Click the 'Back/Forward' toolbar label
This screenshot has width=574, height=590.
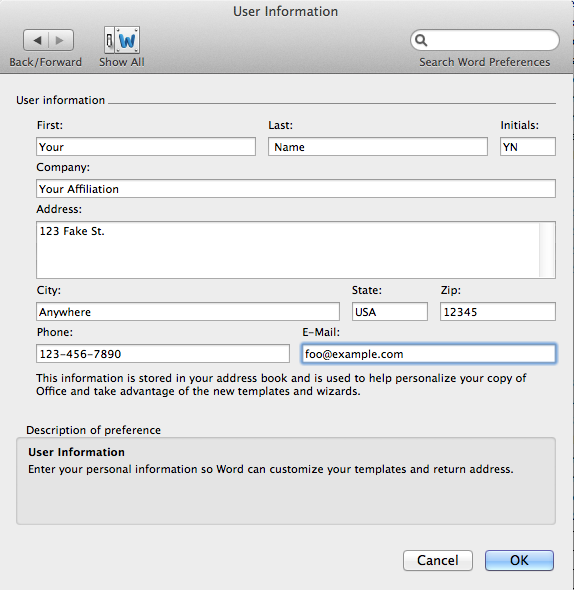click(x=46, y=62)
